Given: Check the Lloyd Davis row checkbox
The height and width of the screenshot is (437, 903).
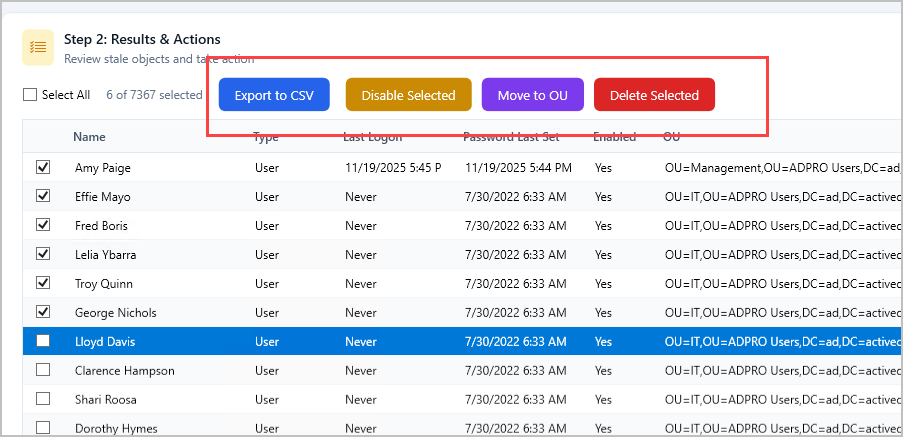Looking at the screenshot, I should pos(43,341).
